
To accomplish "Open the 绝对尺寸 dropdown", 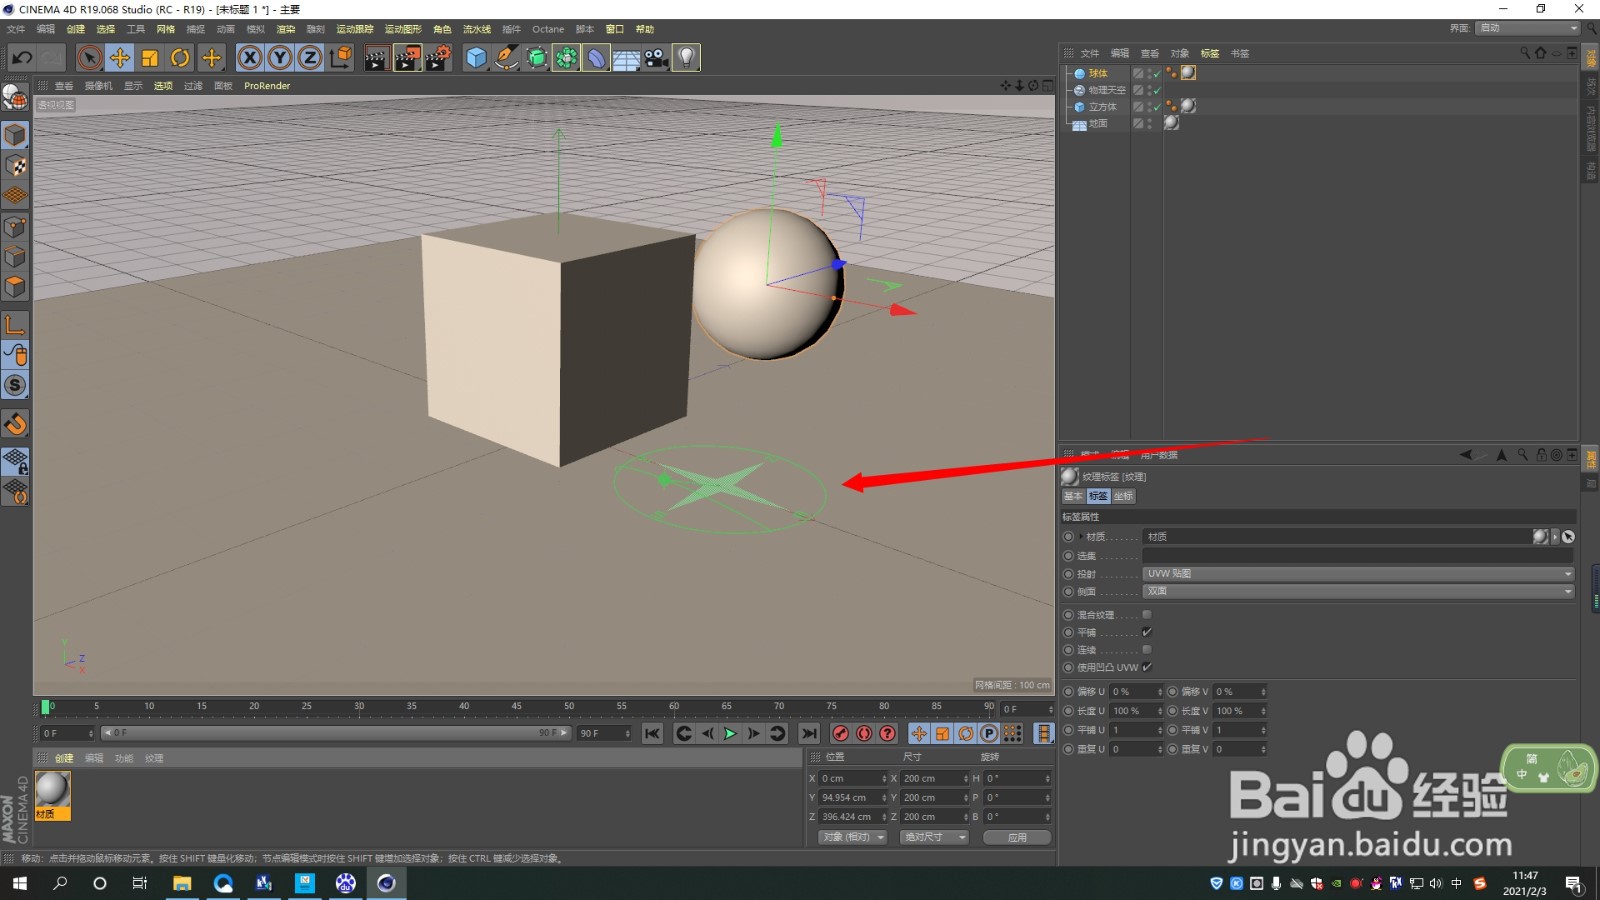I will [x=934, y=837].
